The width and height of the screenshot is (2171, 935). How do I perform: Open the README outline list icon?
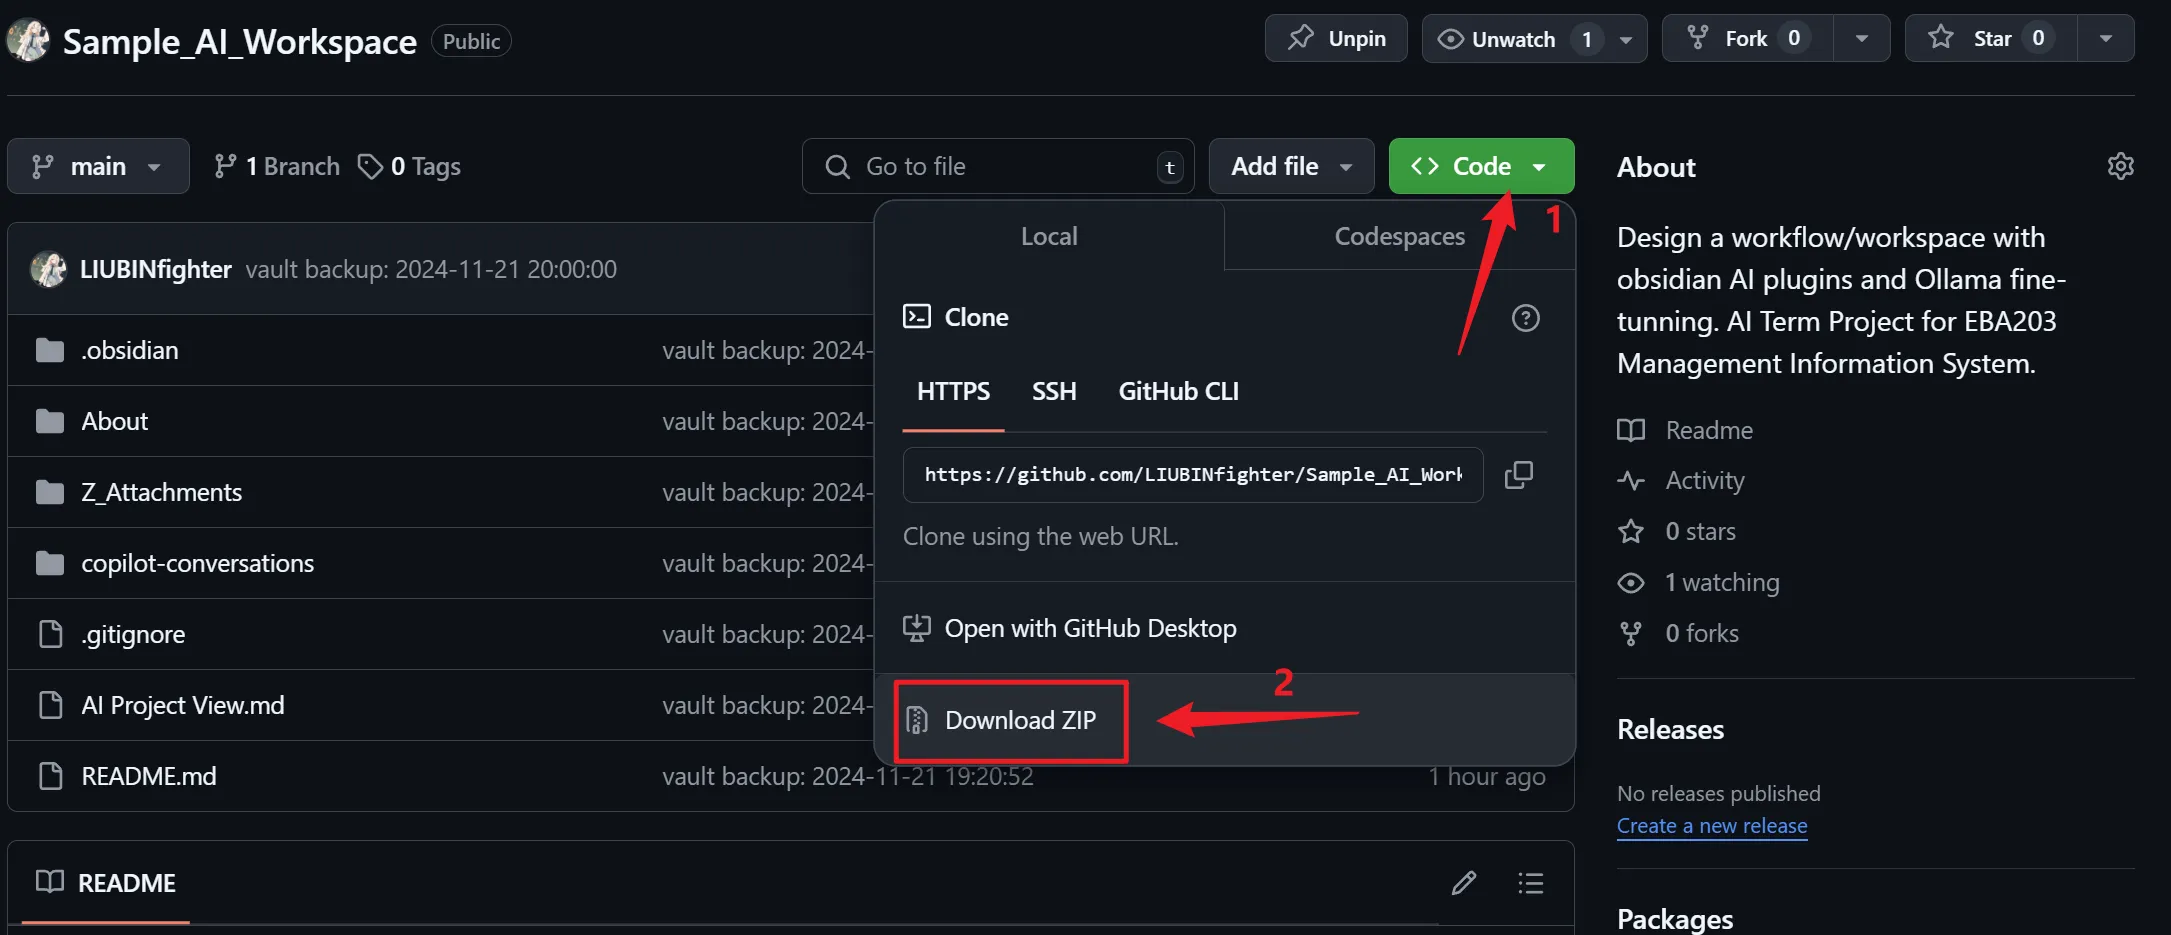coord(1530,883)
